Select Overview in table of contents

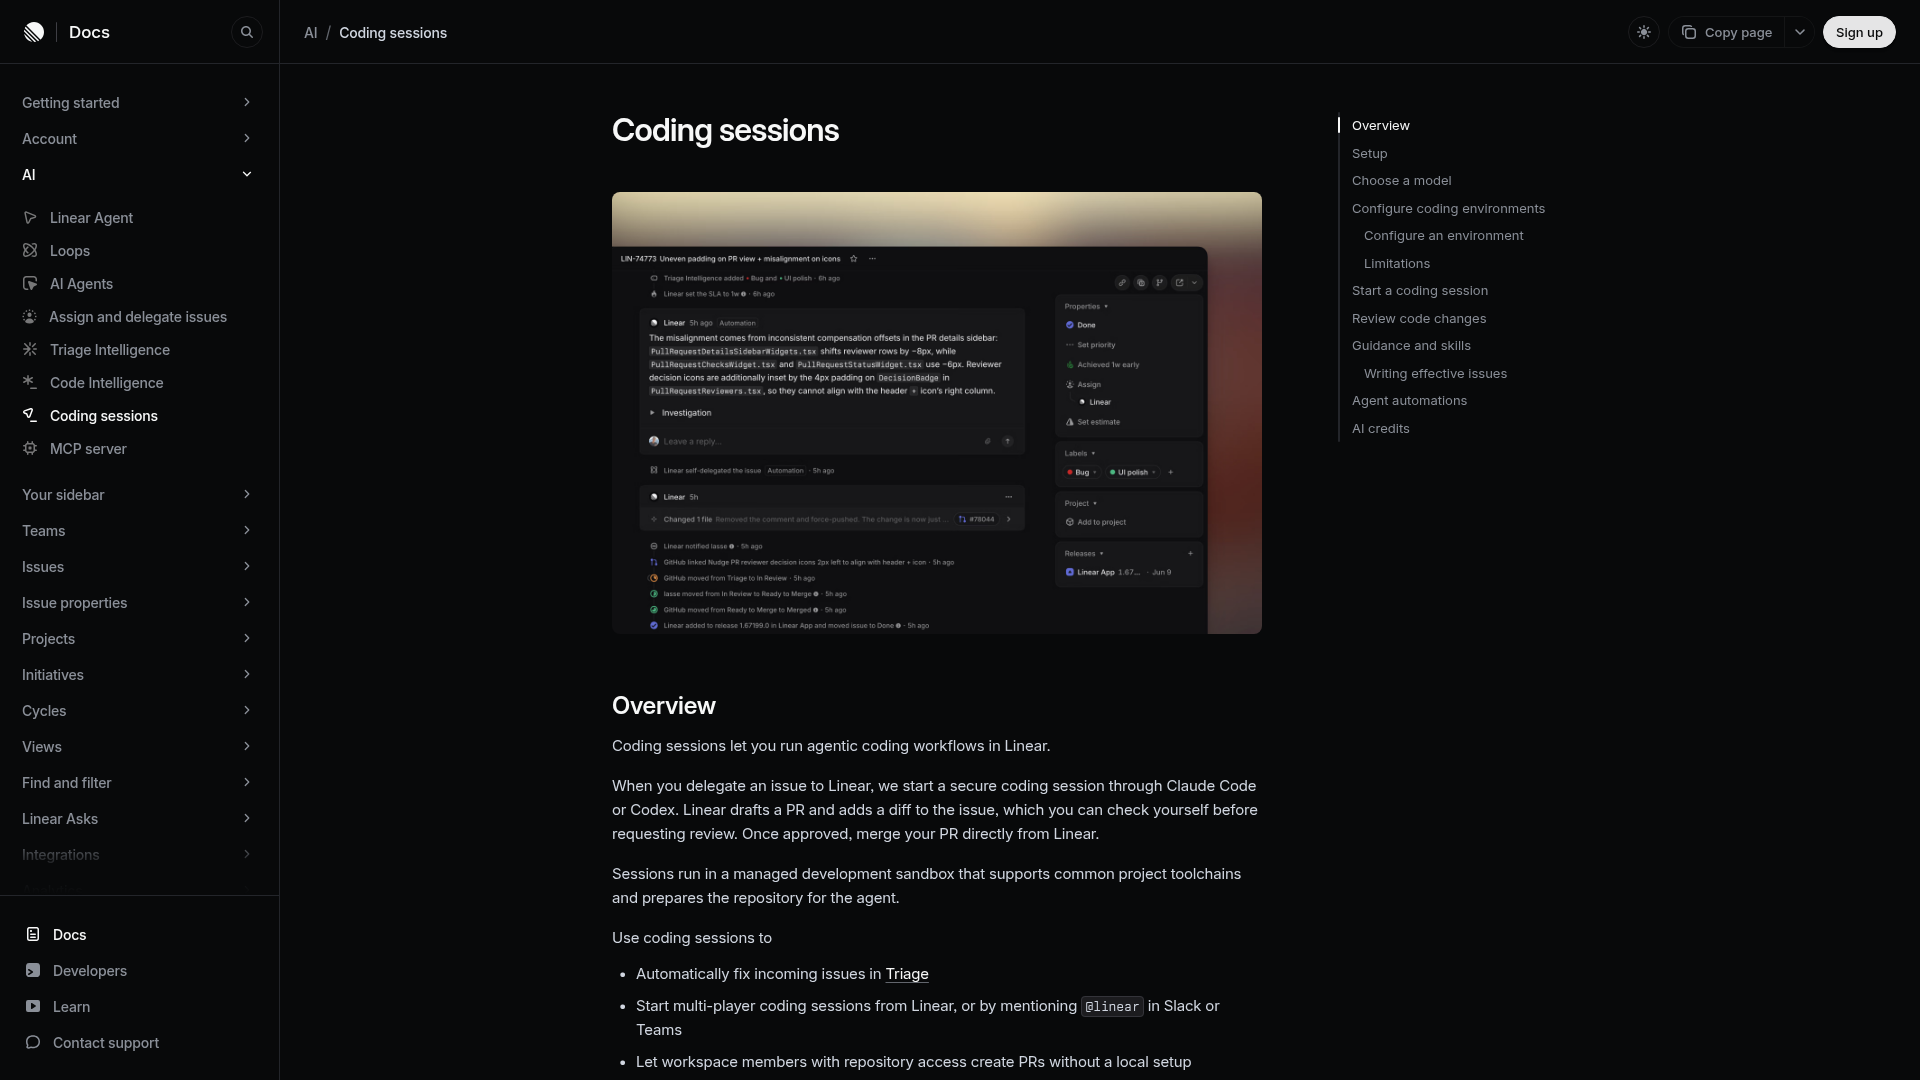[x=1380, y=125]
